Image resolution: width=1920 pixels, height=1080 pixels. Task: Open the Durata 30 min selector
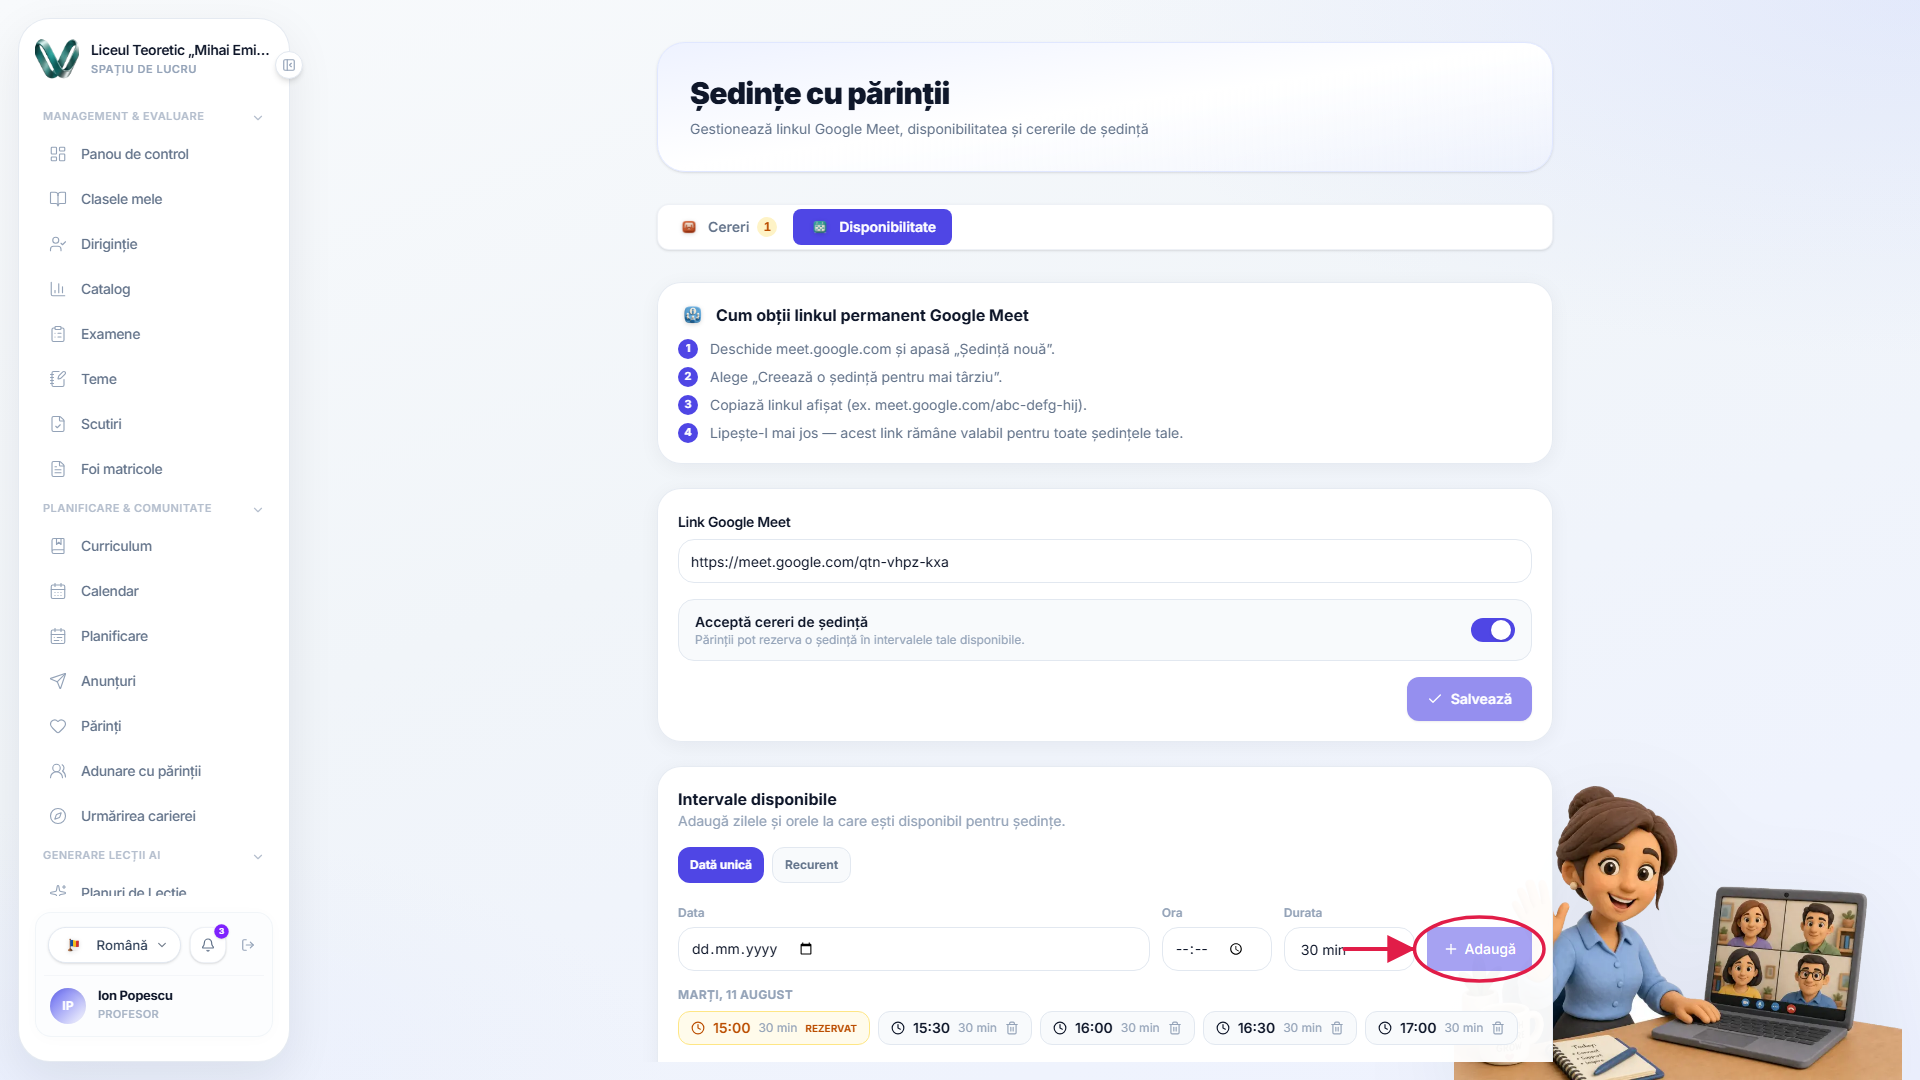pos(1347,949)
